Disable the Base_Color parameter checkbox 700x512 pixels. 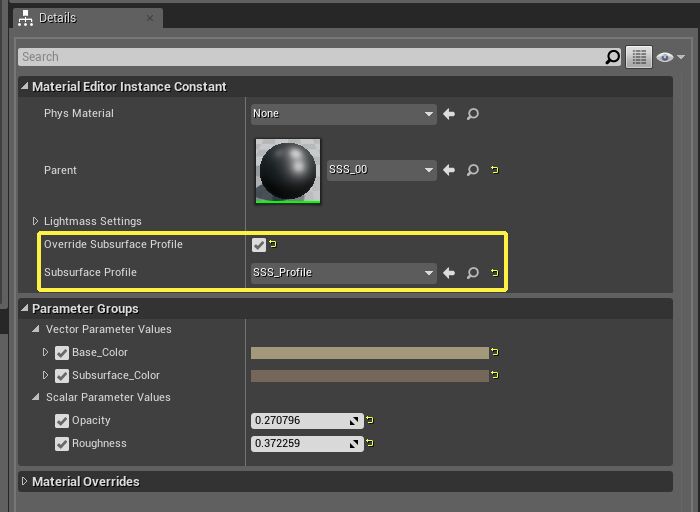click(62, 353)
